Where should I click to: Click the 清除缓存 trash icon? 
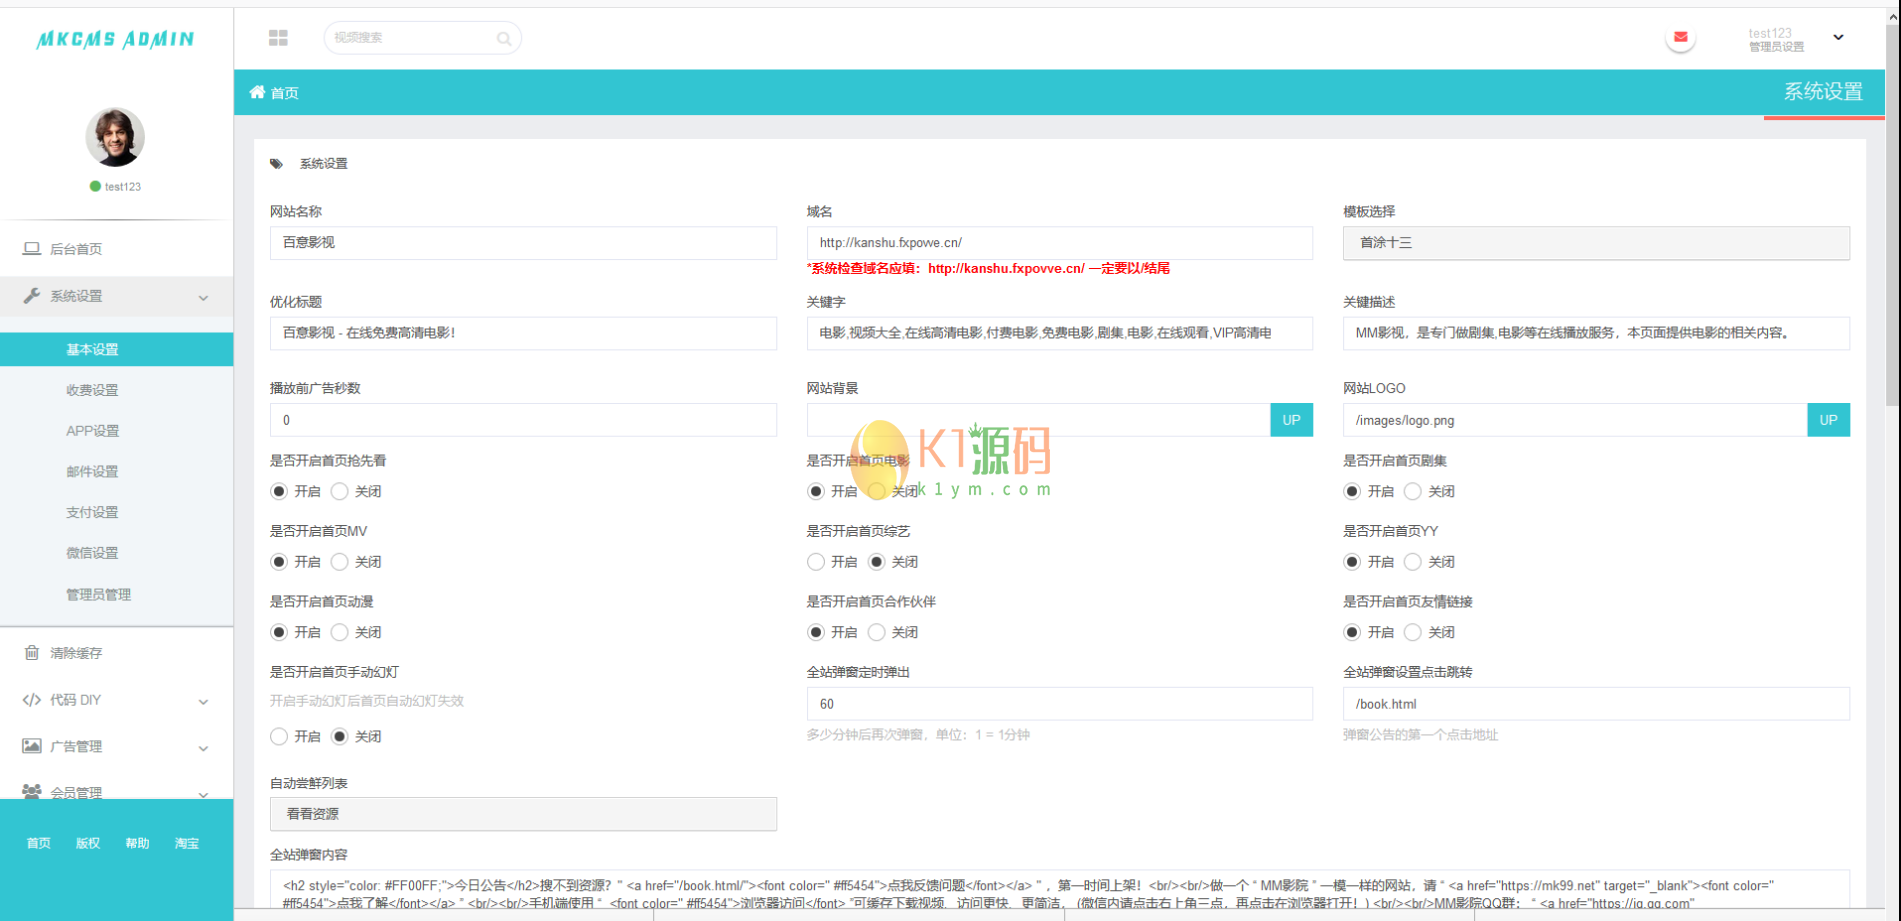(x=31, y=652)
